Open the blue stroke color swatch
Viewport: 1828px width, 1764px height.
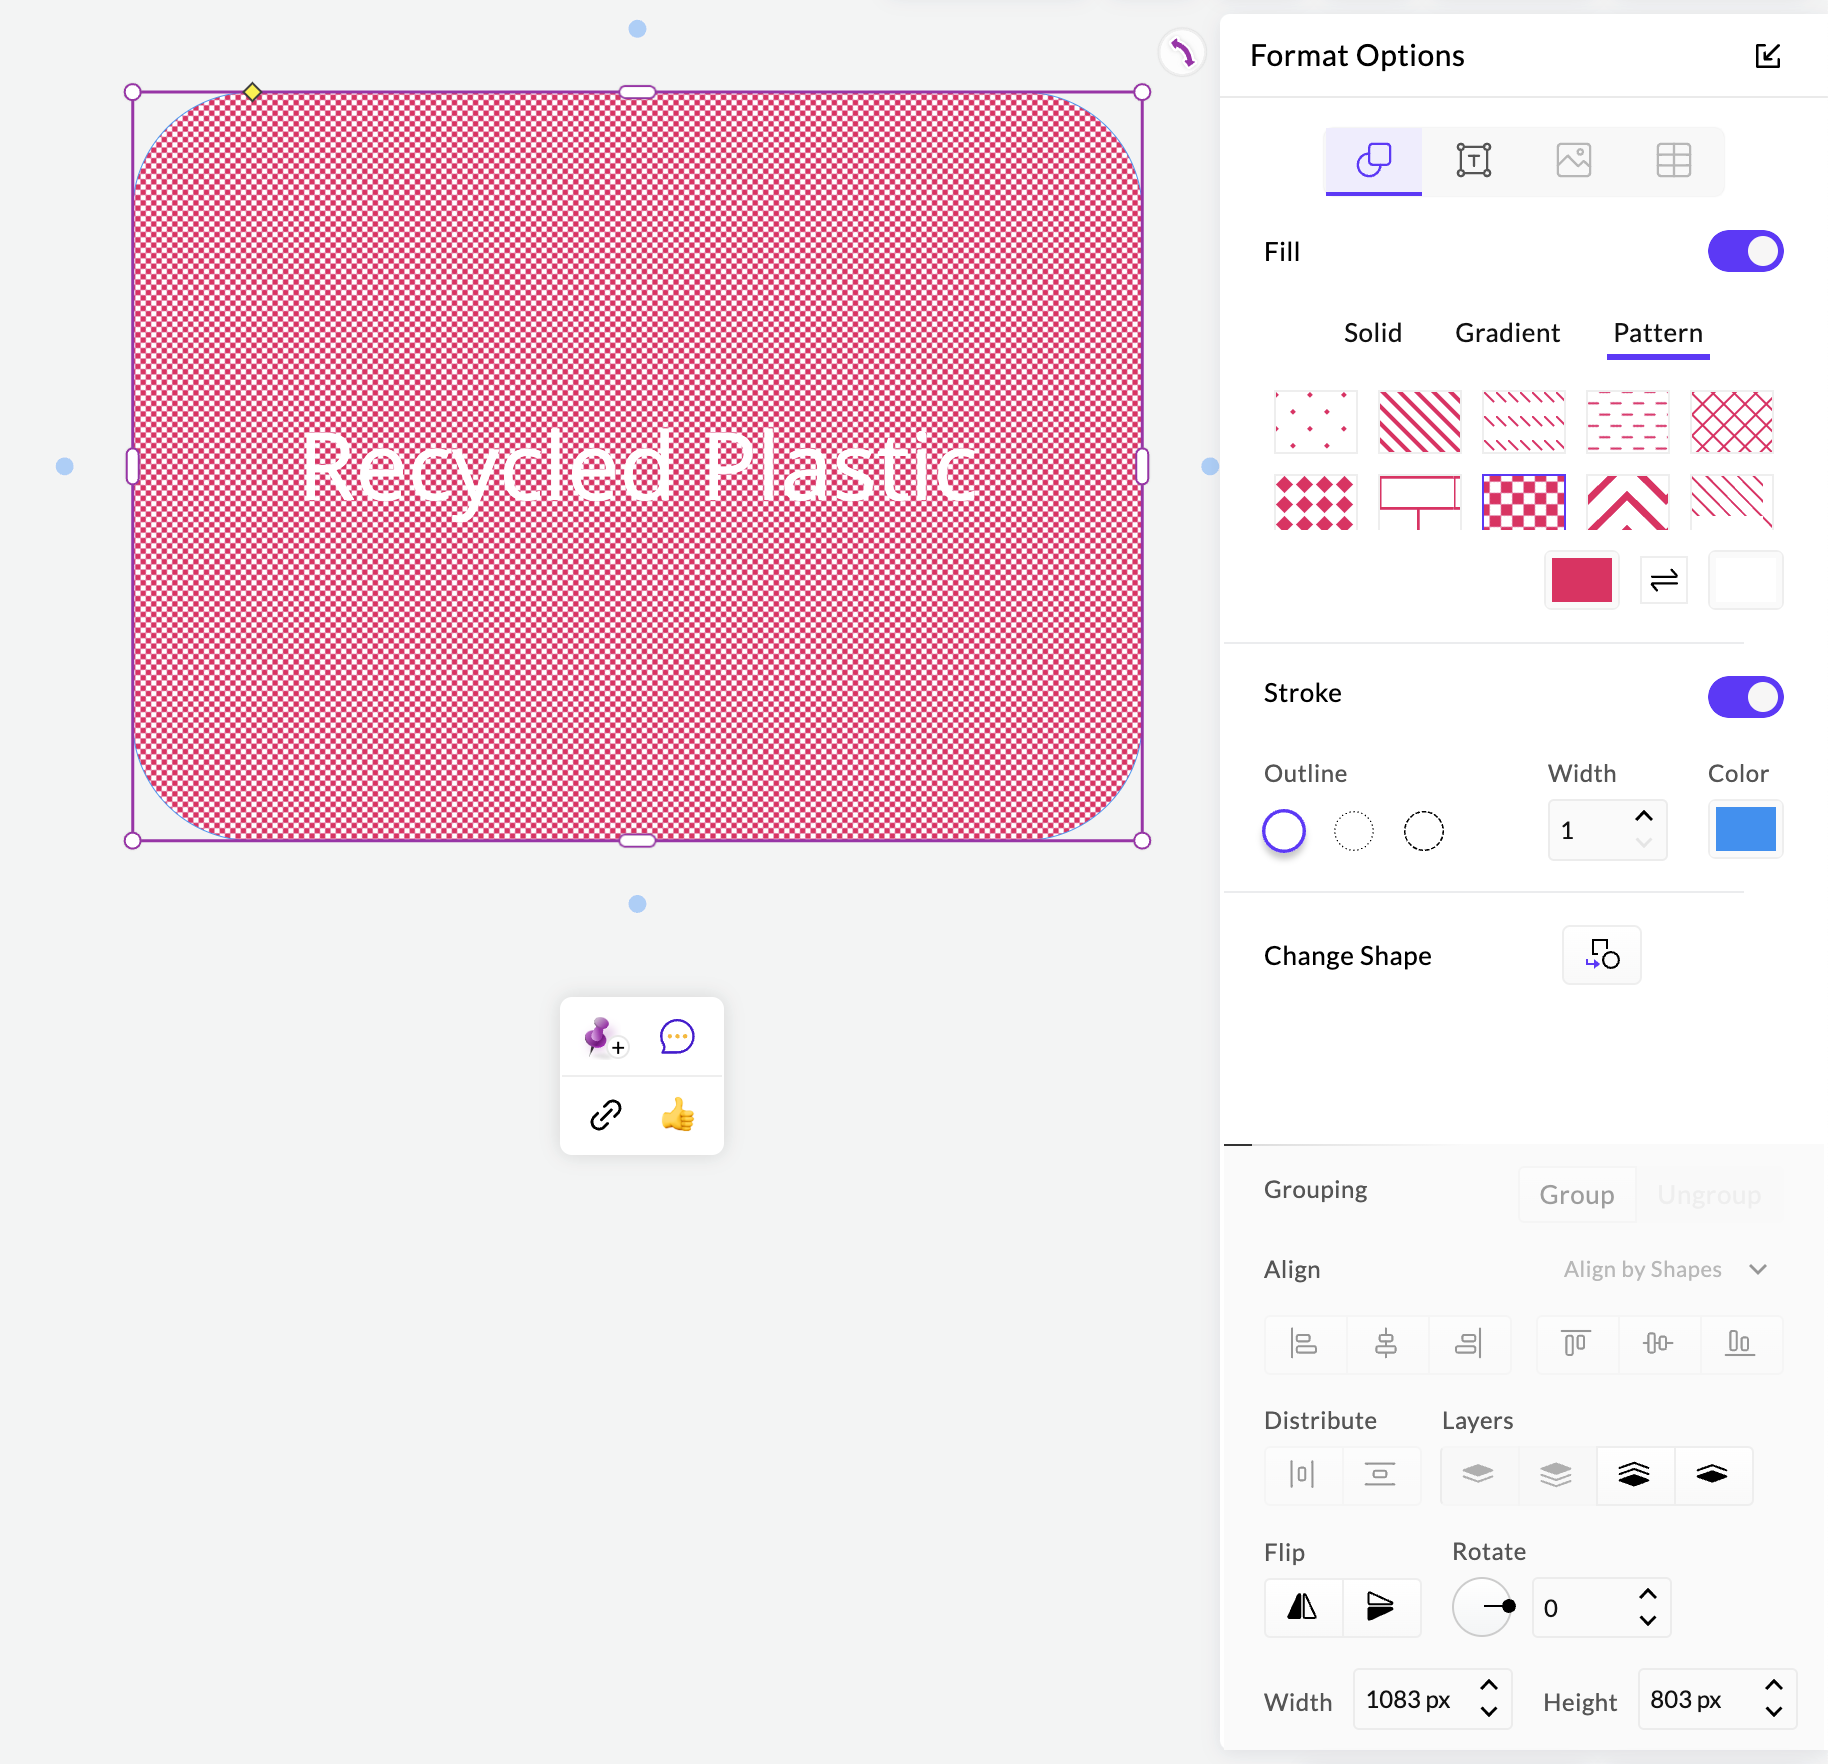coord(1746,829)
